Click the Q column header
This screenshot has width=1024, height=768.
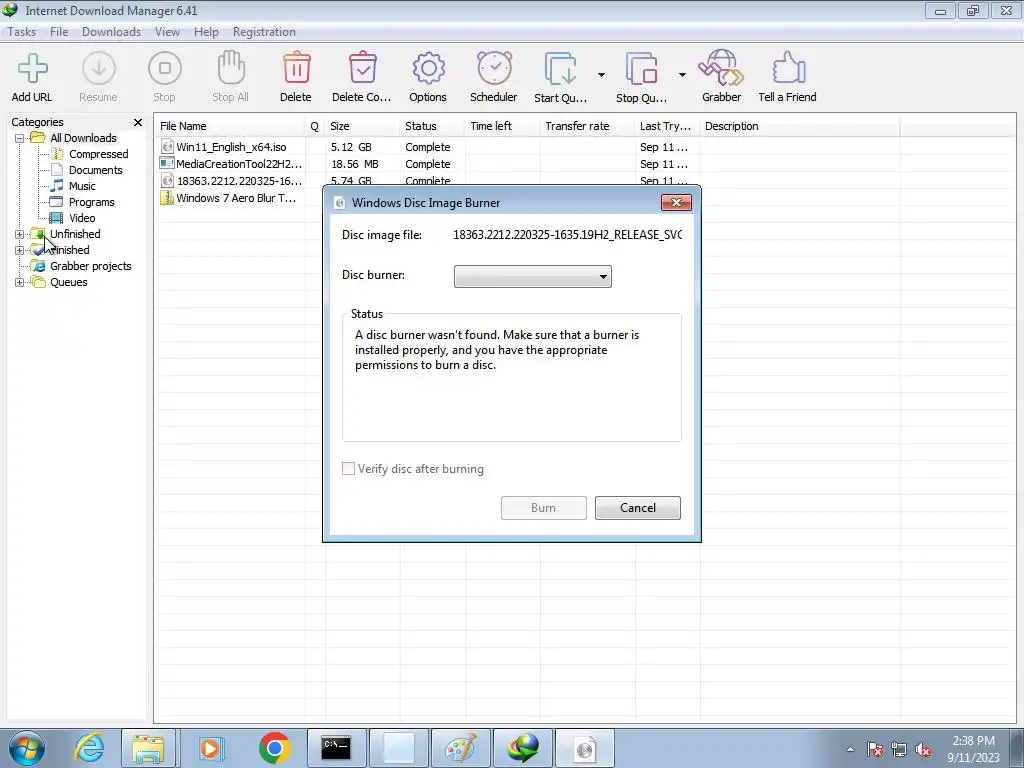click(x=315, y=126)
